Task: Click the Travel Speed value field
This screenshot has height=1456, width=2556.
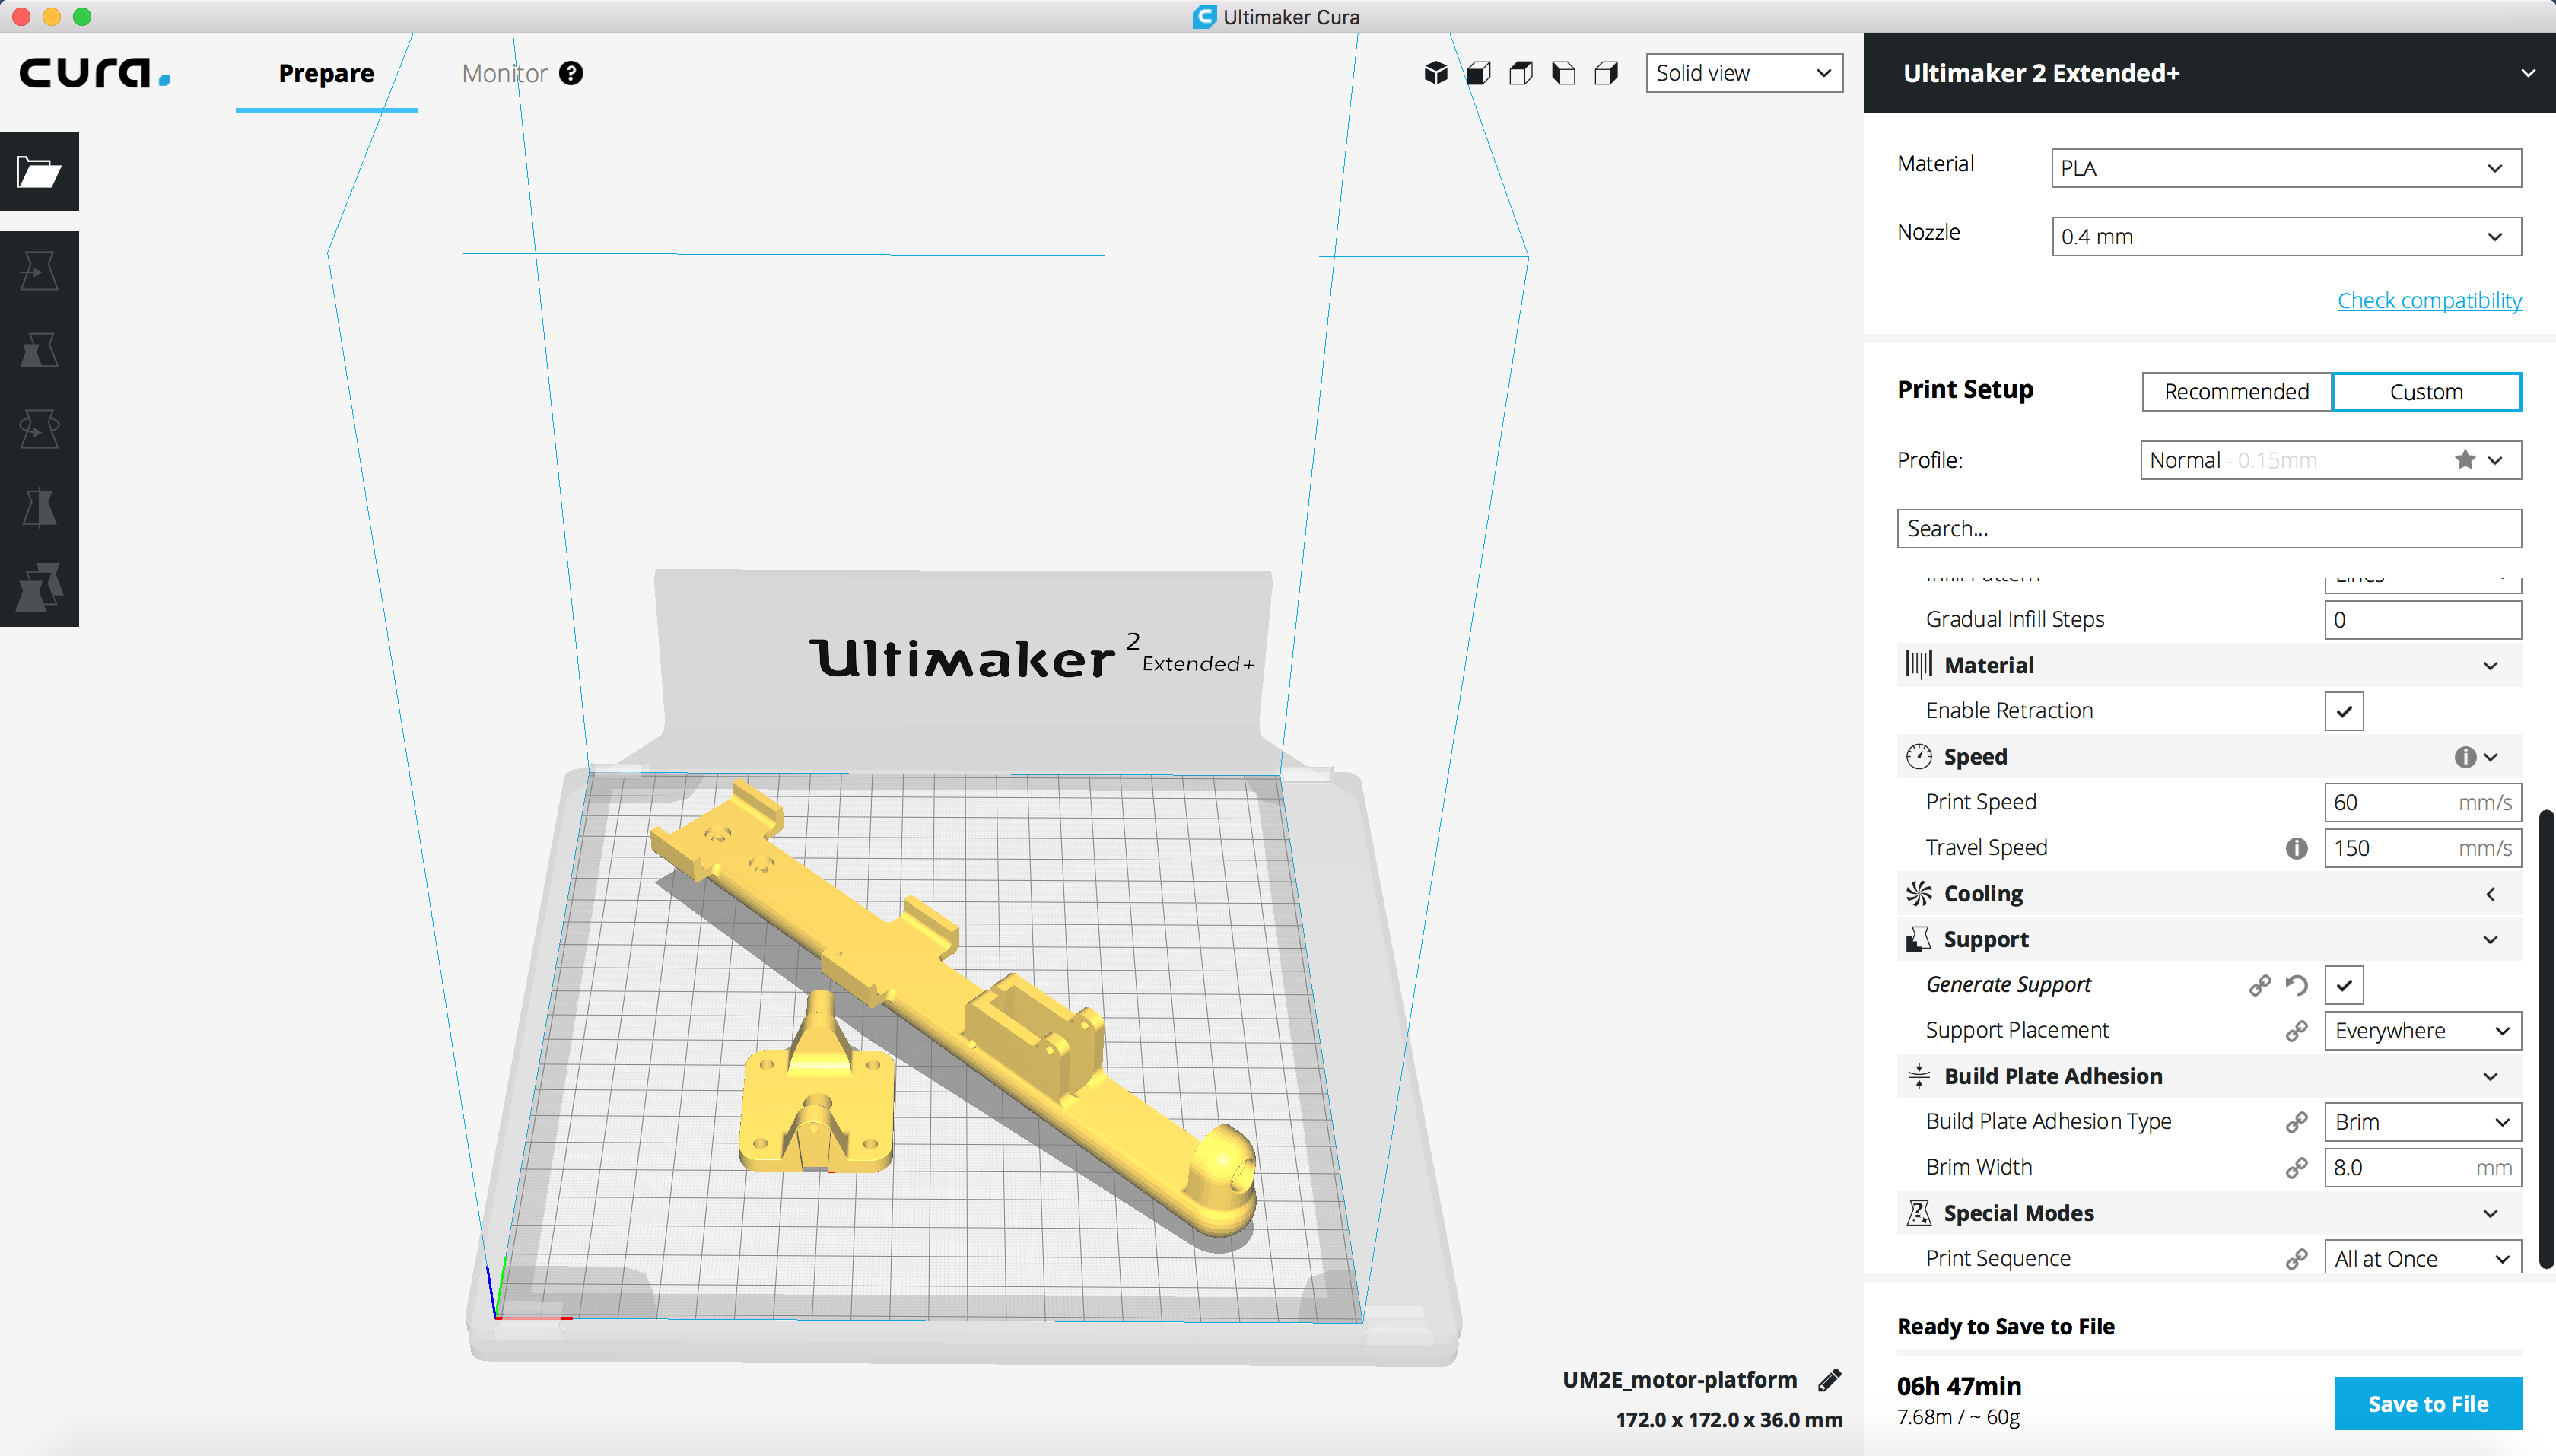Action: click(2422, 848)
